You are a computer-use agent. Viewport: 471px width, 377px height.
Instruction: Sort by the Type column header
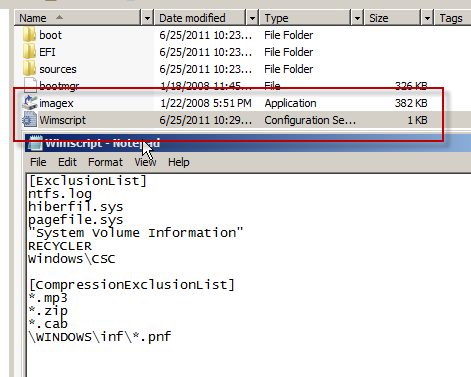pos(305,18)
